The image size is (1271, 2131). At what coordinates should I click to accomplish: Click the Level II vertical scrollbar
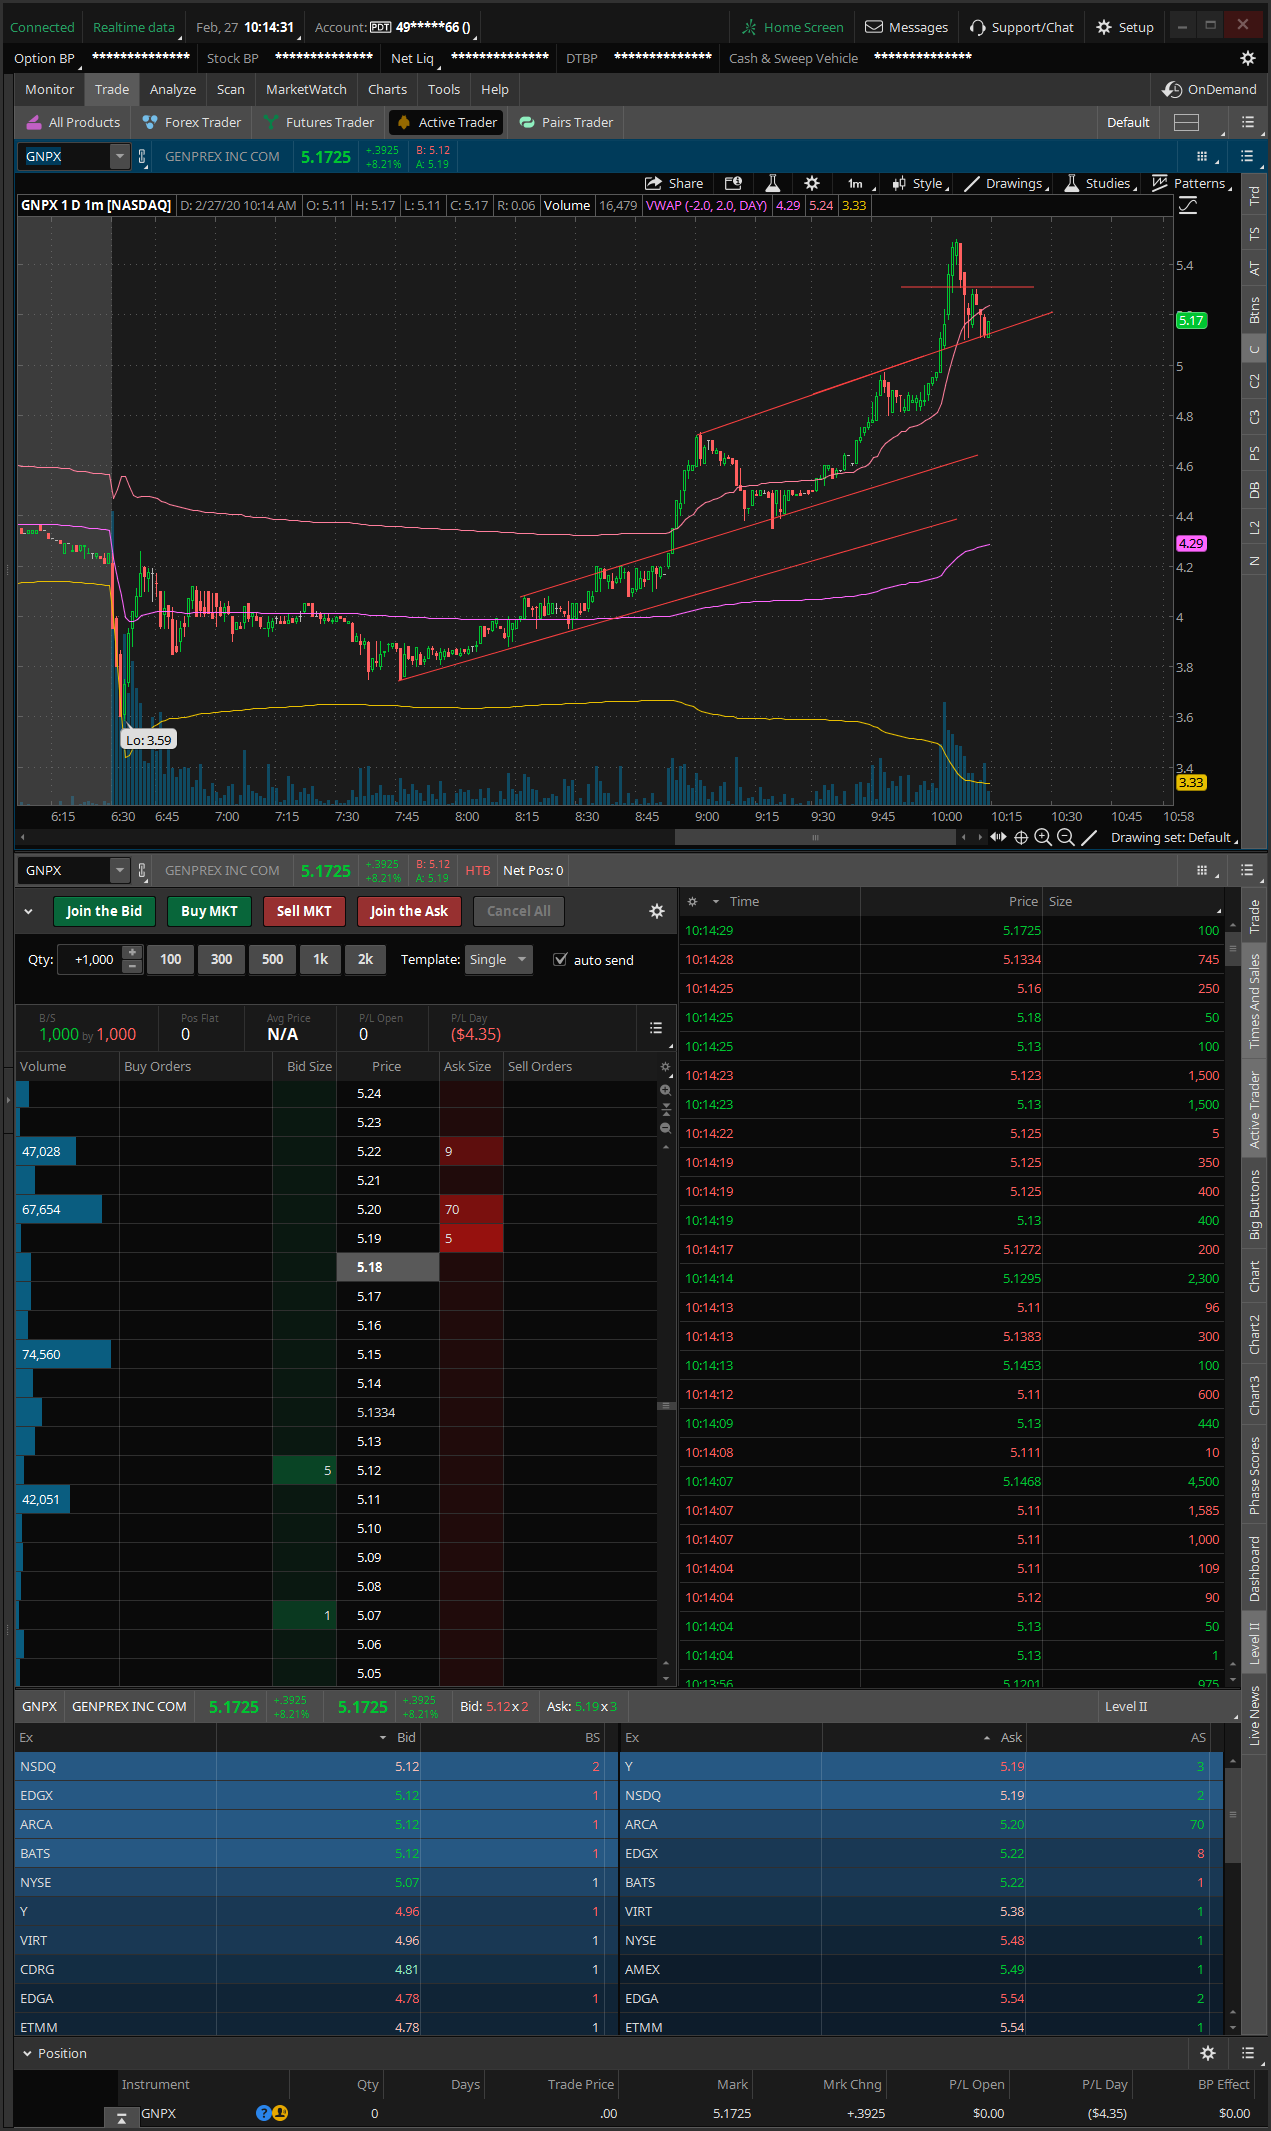tap(1233, 1814)
